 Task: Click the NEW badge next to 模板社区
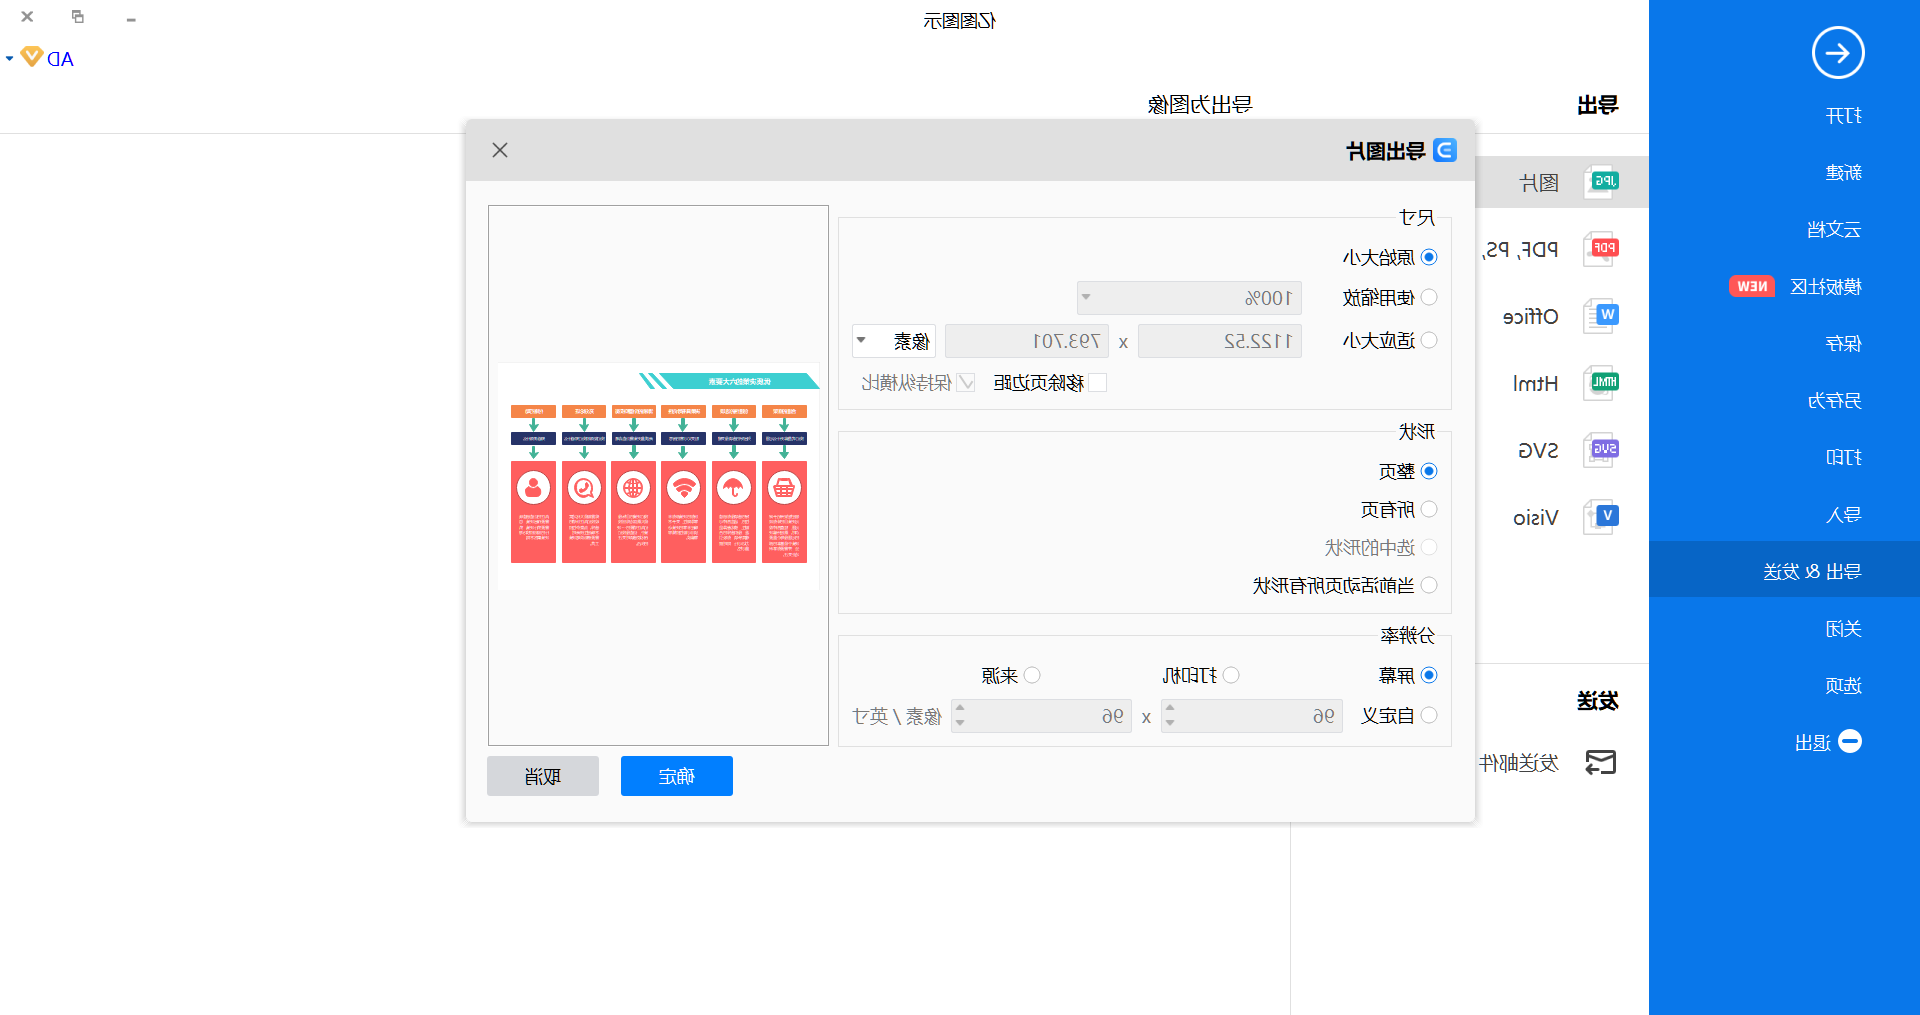point(1752,286)
